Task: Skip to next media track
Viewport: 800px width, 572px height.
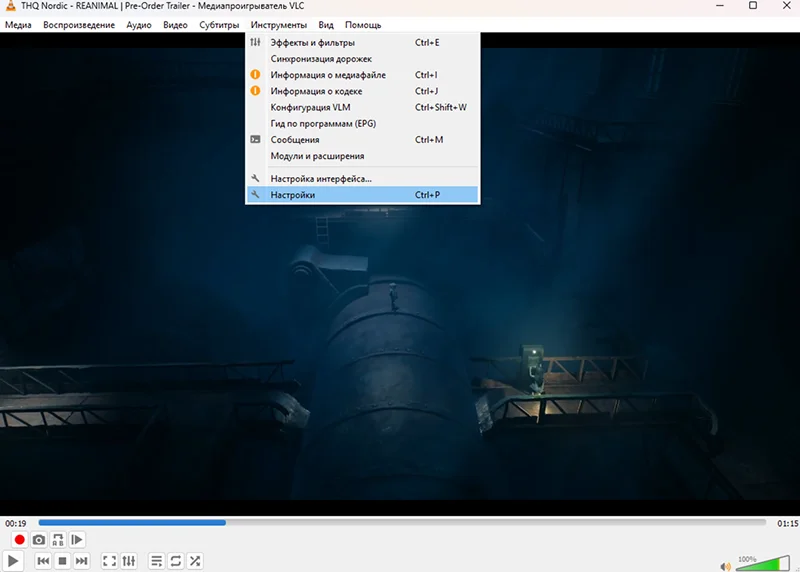Action: pyautogui.click(x=81, y=561)
